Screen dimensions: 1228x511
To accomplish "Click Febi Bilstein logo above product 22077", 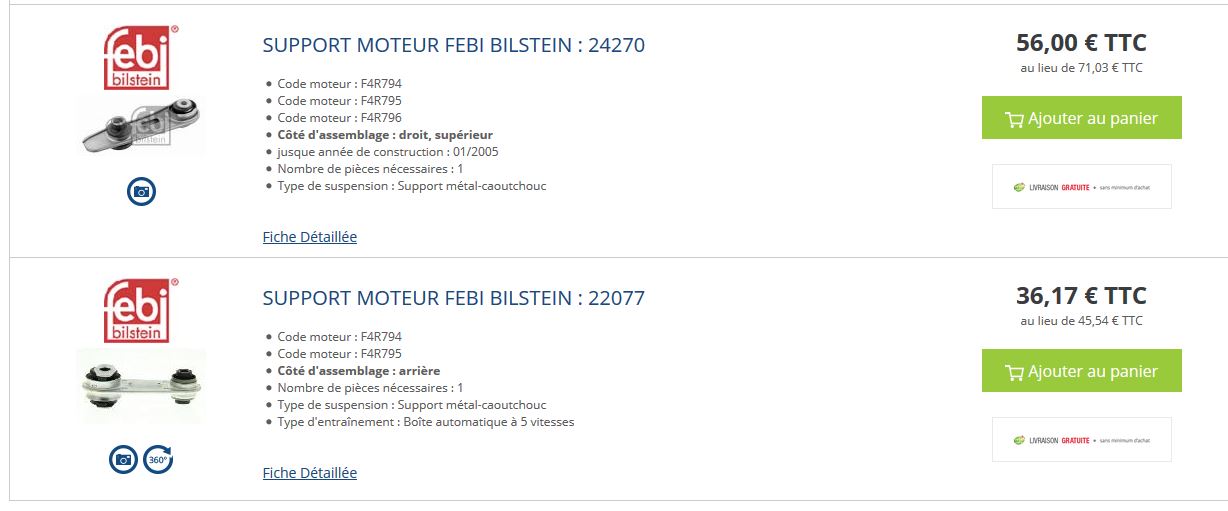I will click(141, 310).
